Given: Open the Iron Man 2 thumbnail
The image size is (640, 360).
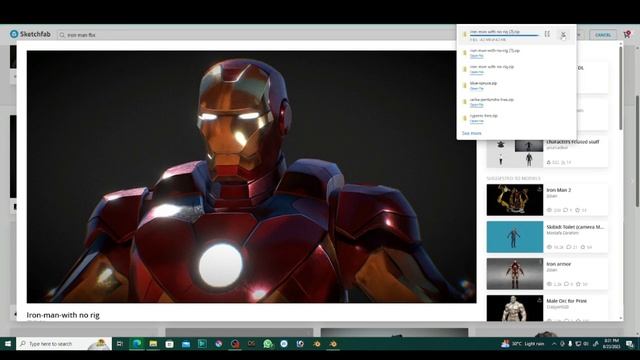Looking at the screenshot, I should (x=515, y=200).
